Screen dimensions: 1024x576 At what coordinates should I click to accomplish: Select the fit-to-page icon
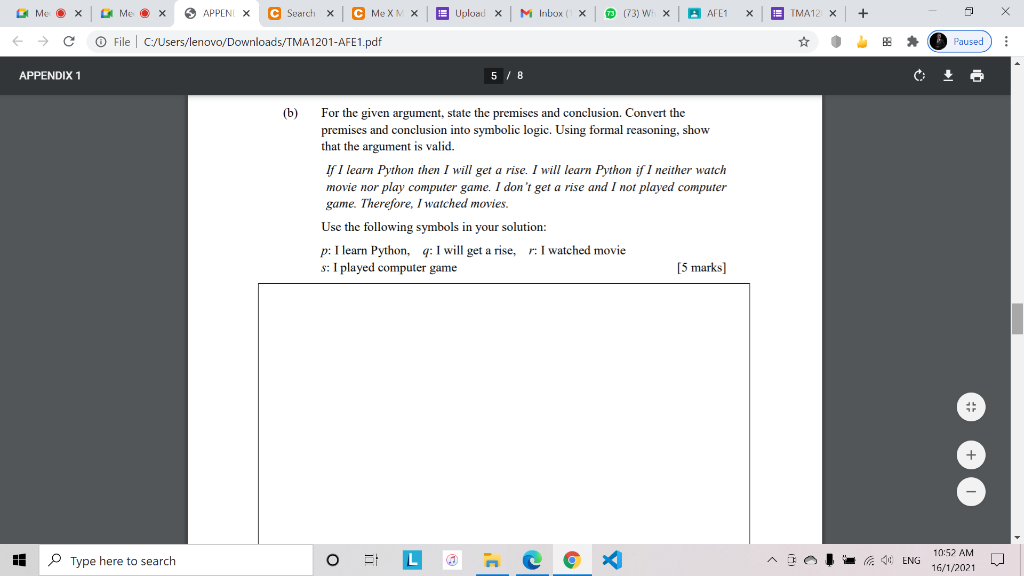click(x=971, y=407)
